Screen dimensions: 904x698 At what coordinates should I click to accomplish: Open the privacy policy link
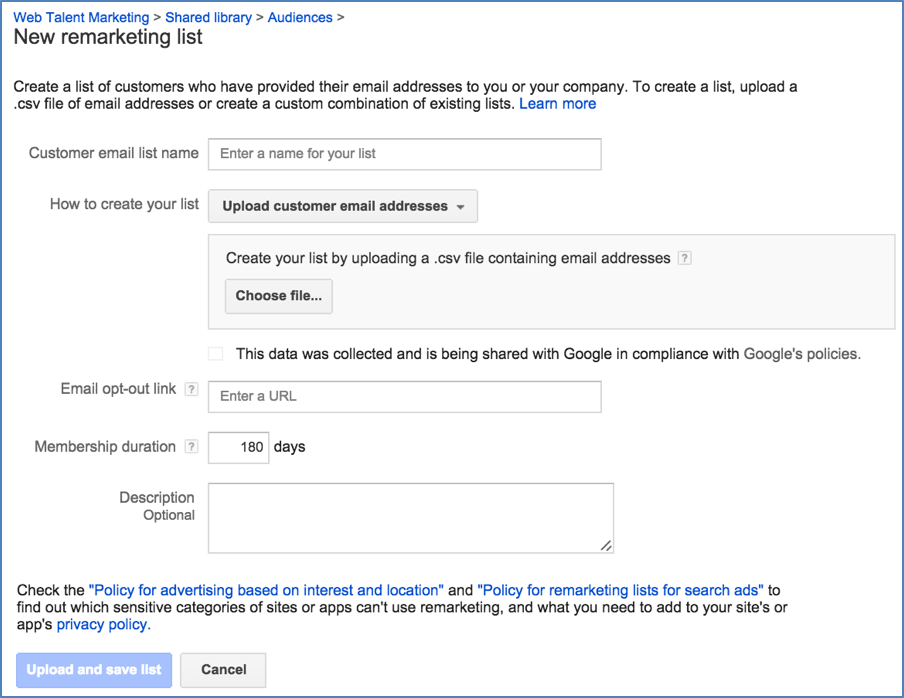[x=103, y=625]
